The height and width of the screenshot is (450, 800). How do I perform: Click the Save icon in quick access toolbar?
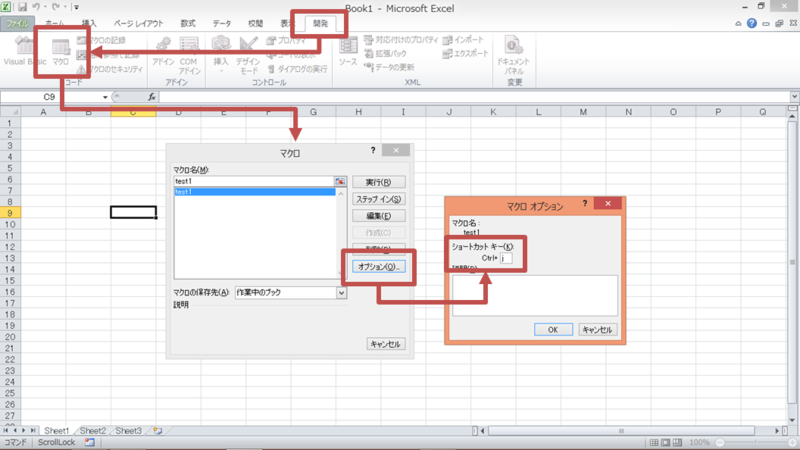click(22, 7)
